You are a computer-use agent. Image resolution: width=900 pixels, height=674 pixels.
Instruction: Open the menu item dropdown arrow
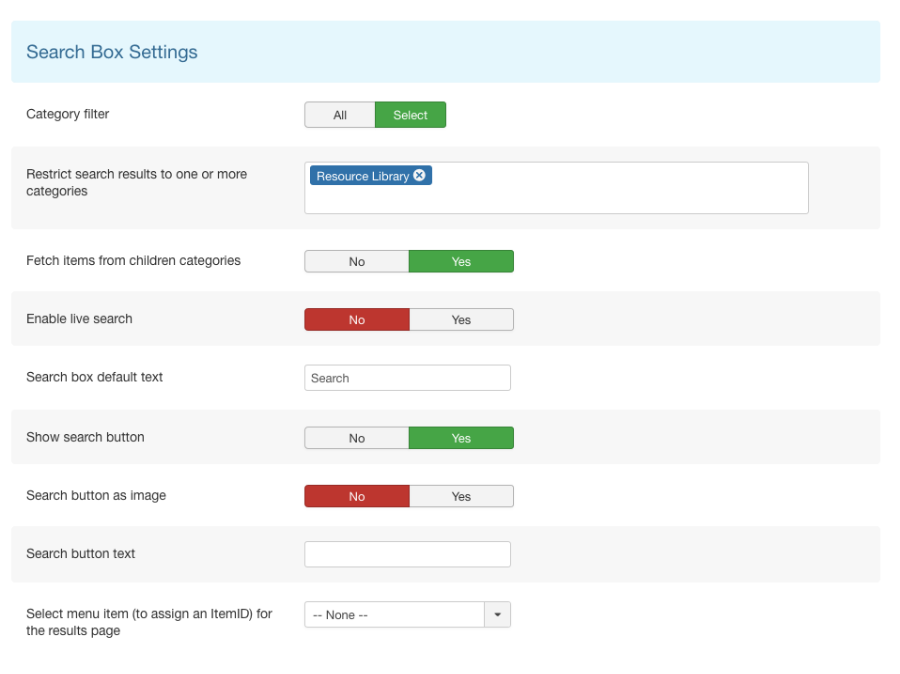click(x=498, y=614)
